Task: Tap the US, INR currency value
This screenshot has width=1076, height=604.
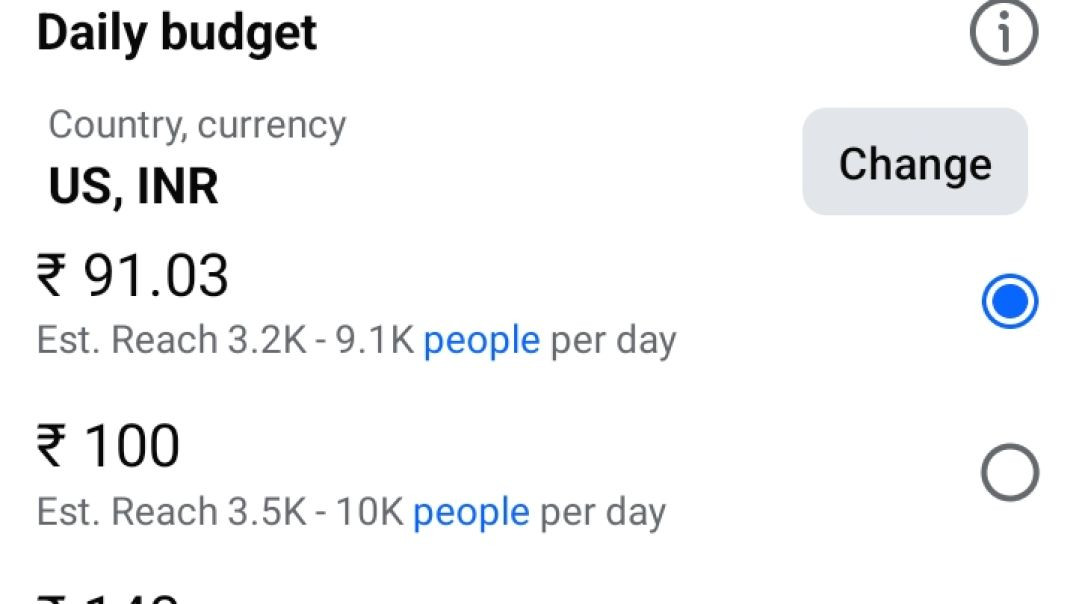Action: [133, 186]
